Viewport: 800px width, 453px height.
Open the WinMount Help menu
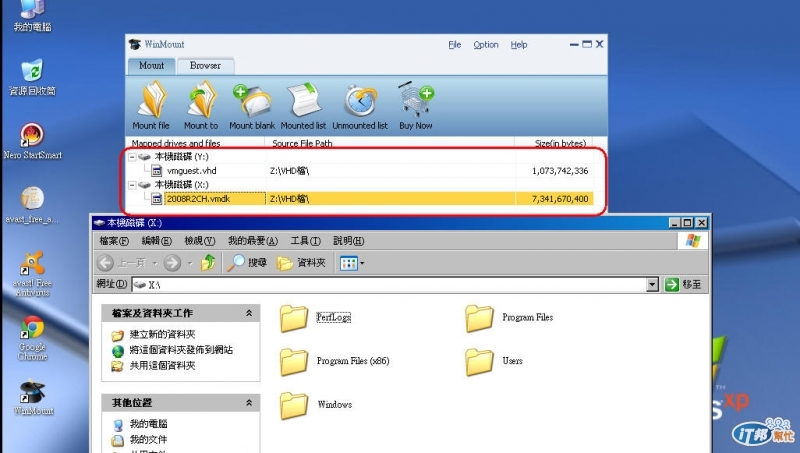519,45
